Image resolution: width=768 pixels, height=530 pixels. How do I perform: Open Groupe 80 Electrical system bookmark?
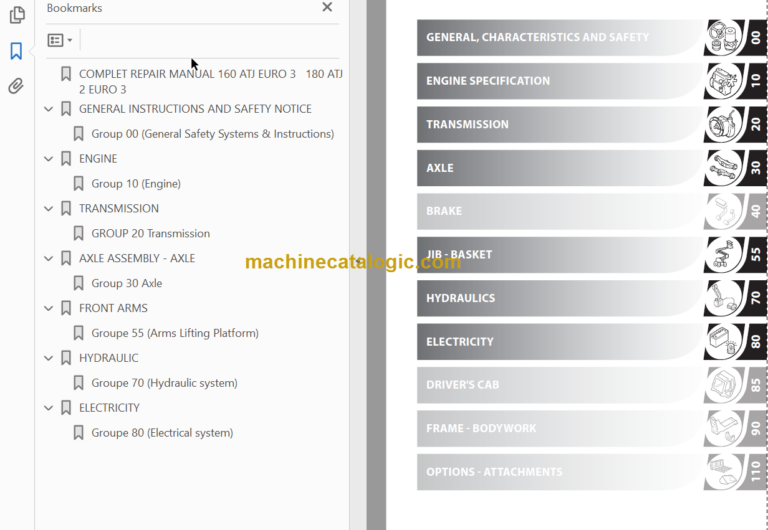point(162,433)
